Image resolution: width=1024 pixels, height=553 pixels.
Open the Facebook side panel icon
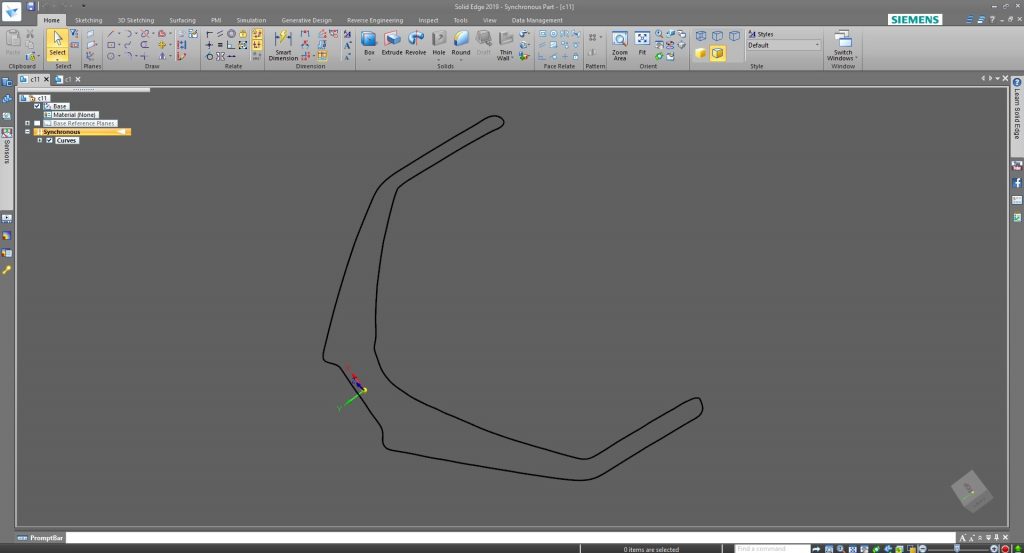click(1017, 183)
